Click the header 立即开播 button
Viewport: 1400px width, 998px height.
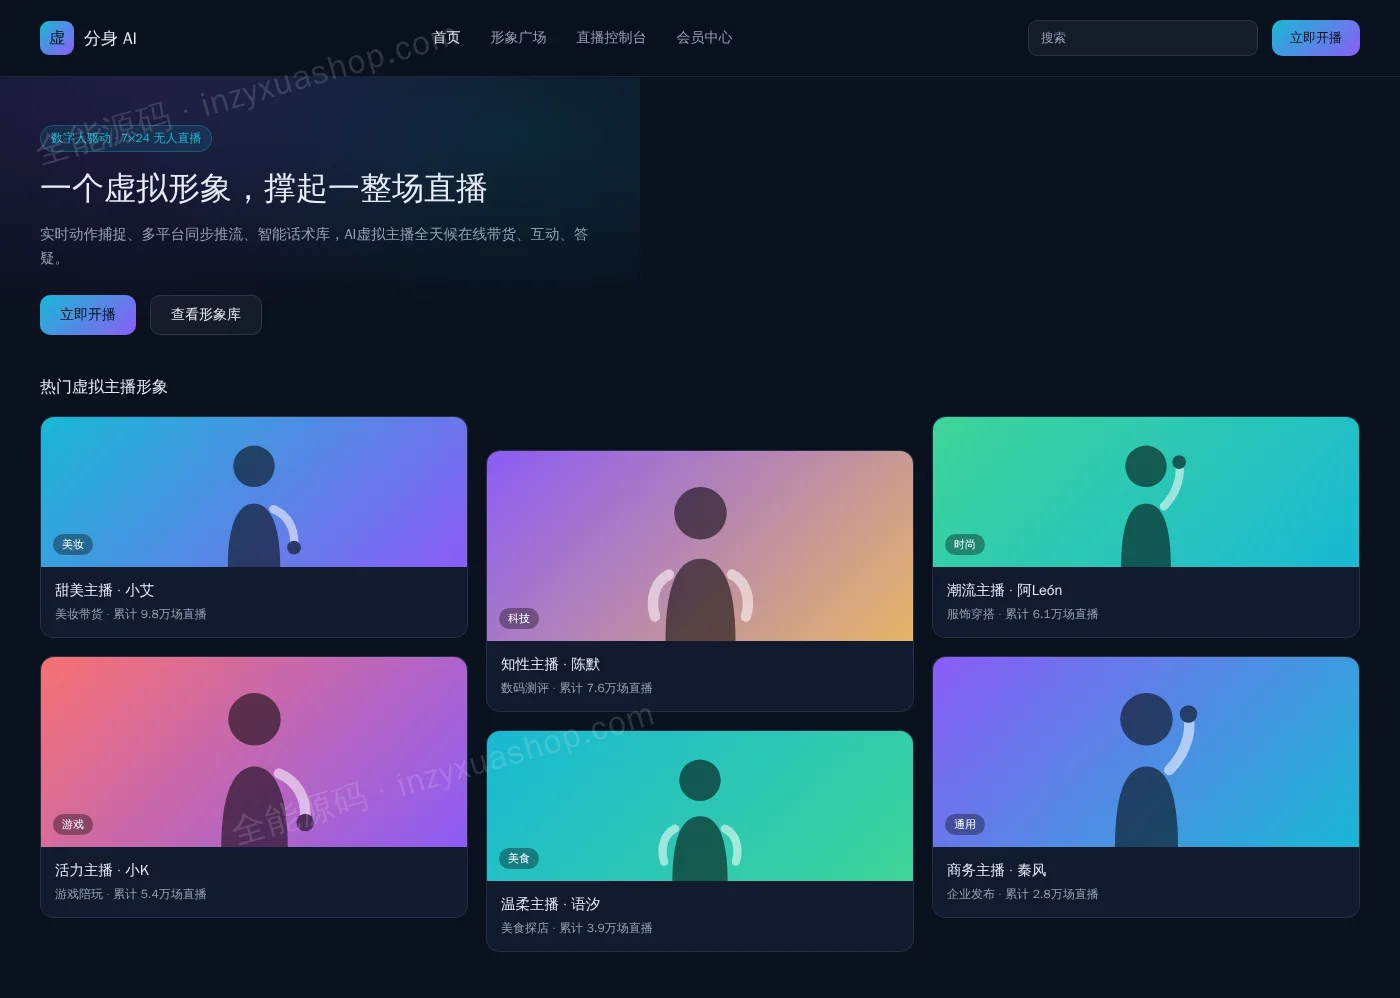(x=1316, y=38)
